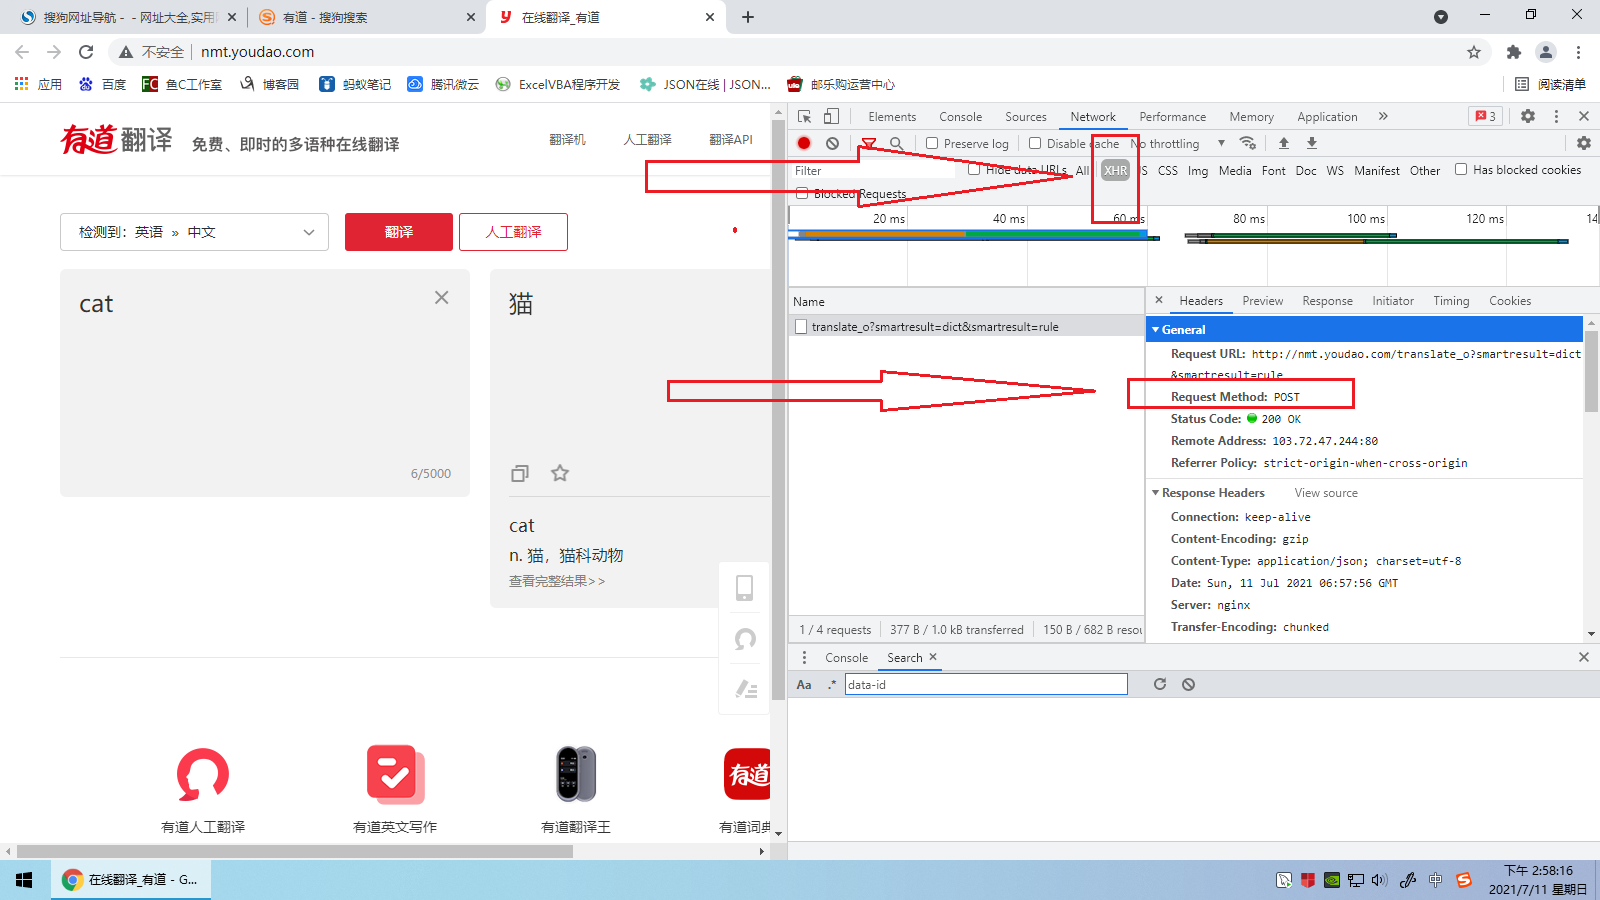1600x900 pixels.
Task: Open network conditions wifi icon
Action: pyautogui.click(x=1247, y=143)
